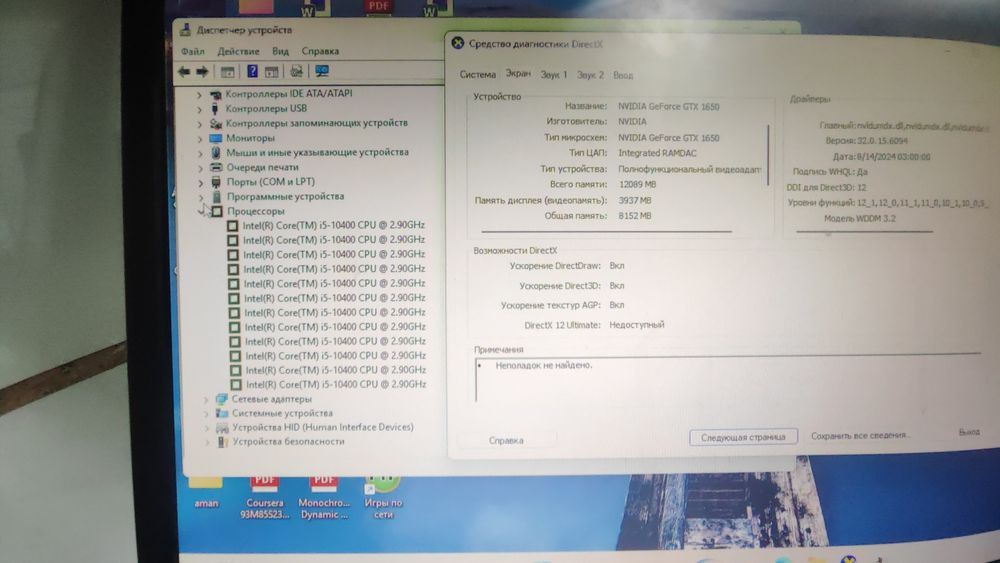1000x563 pixels.
Task: Select the Игры по сети desktop shortcut
Action: (x=383, y=496)
